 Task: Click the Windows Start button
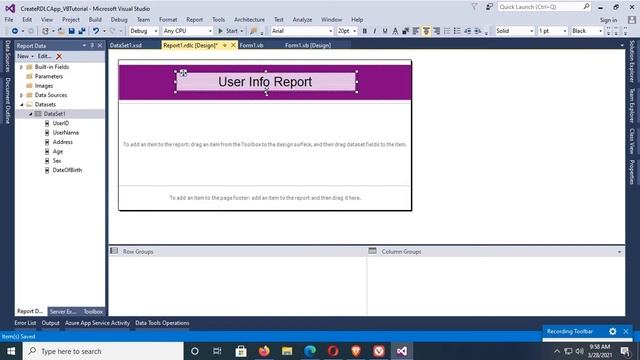pos(11,351)
